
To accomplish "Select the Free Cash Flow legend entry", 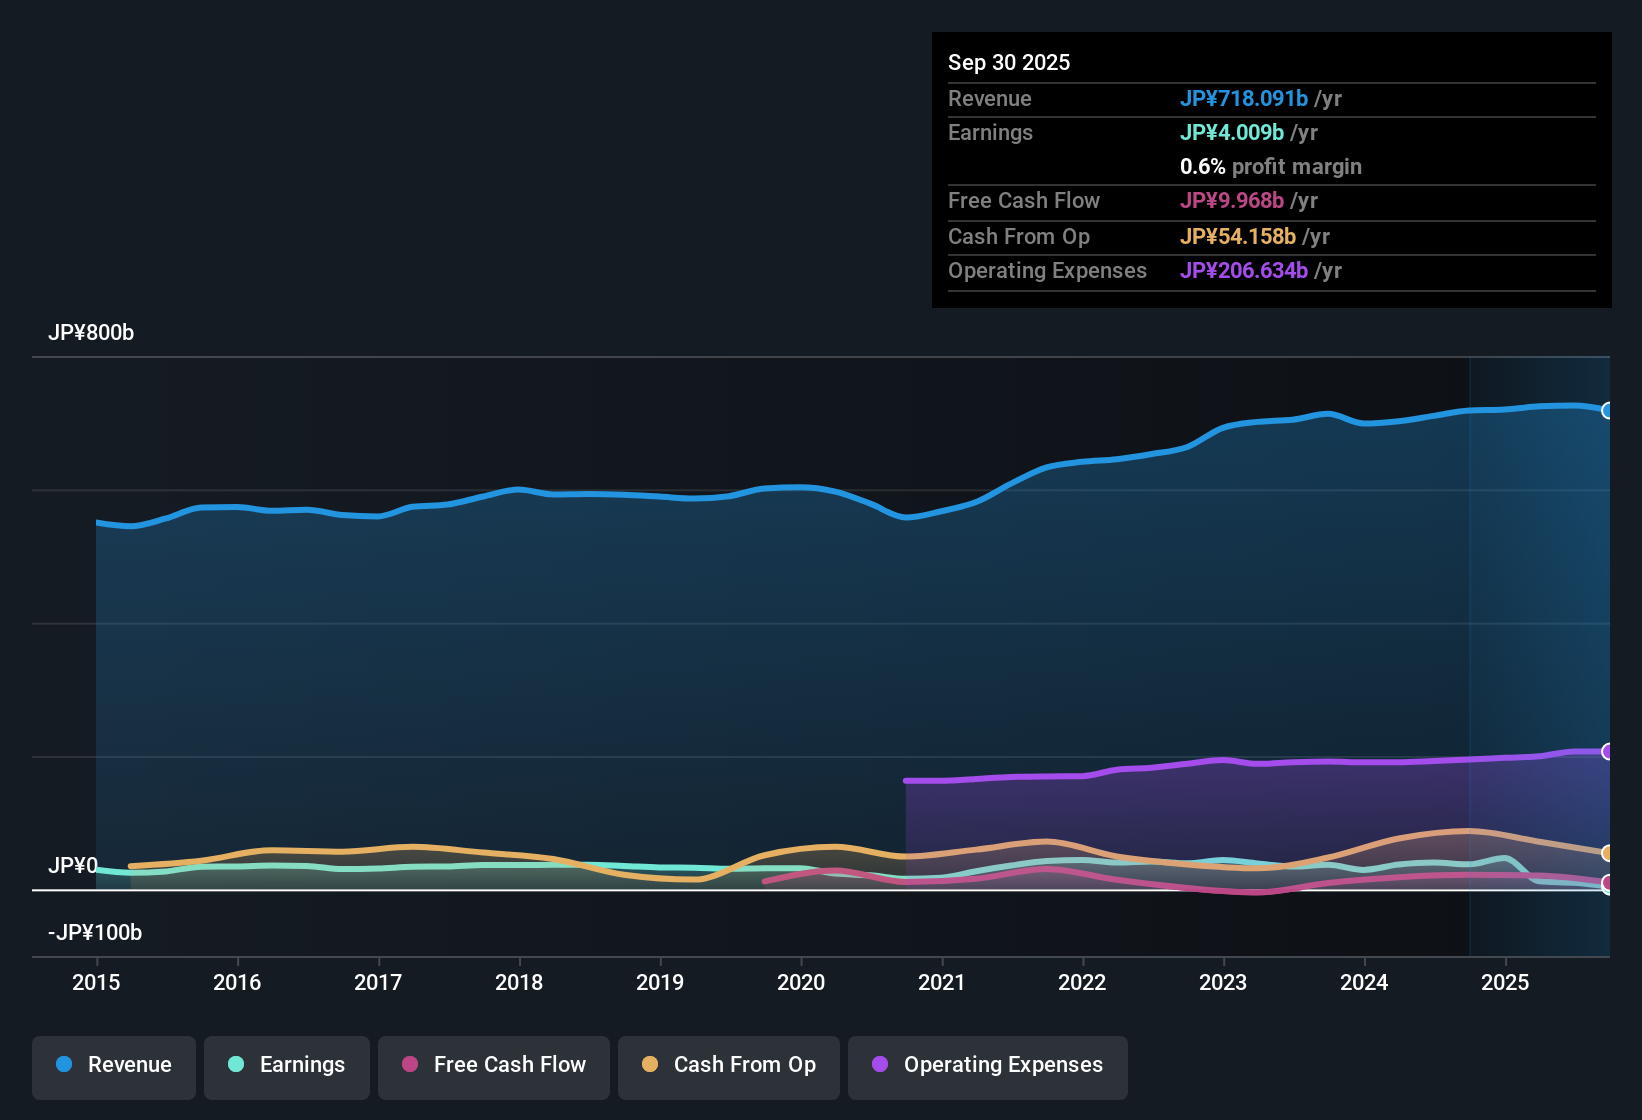I will pyautogui.click(x=493, y=1065).
